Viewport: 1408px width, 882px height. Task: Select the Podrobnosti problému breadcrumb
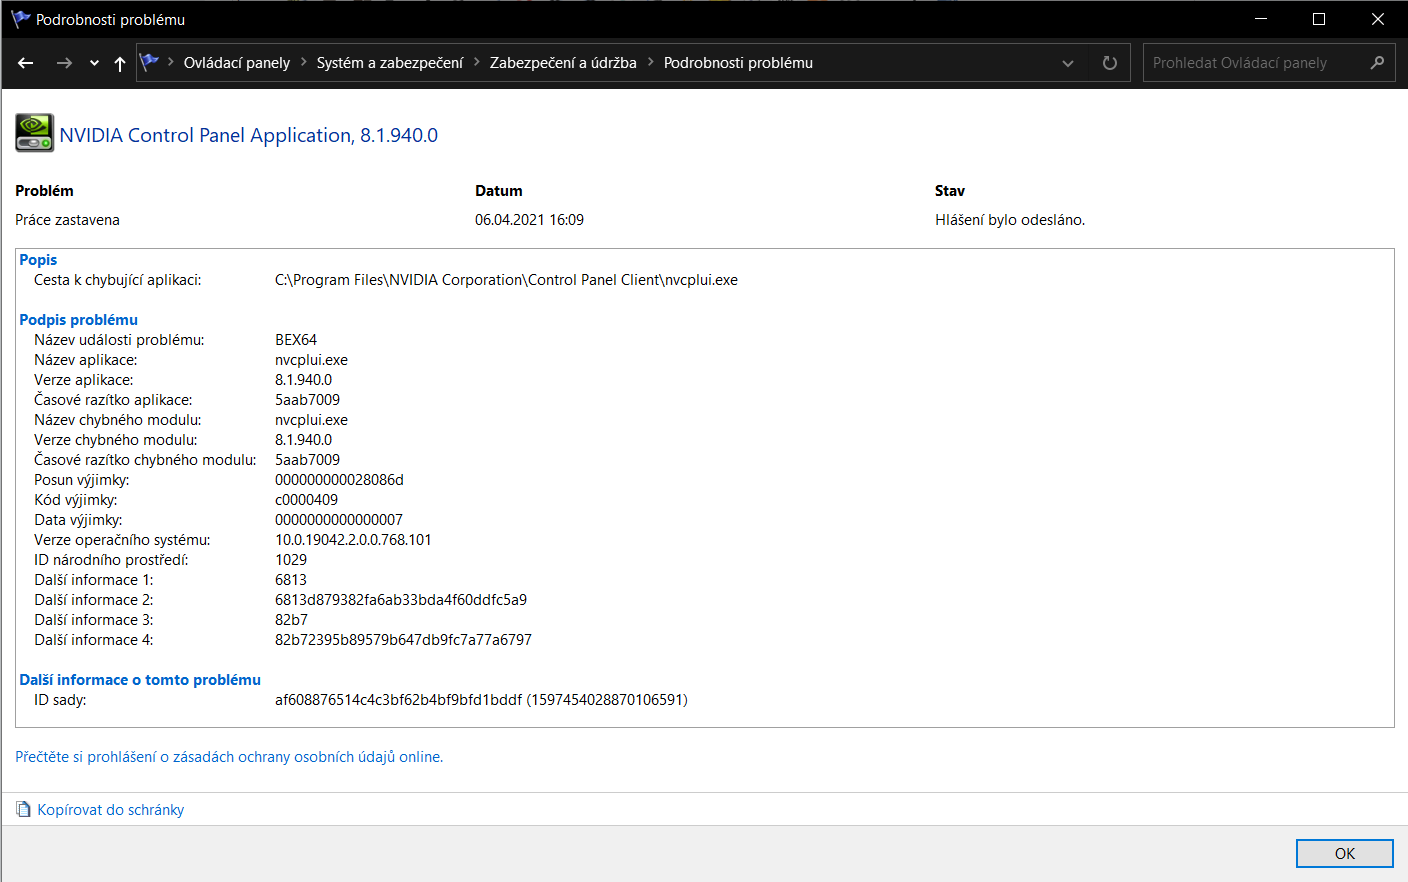coord(738,63)
